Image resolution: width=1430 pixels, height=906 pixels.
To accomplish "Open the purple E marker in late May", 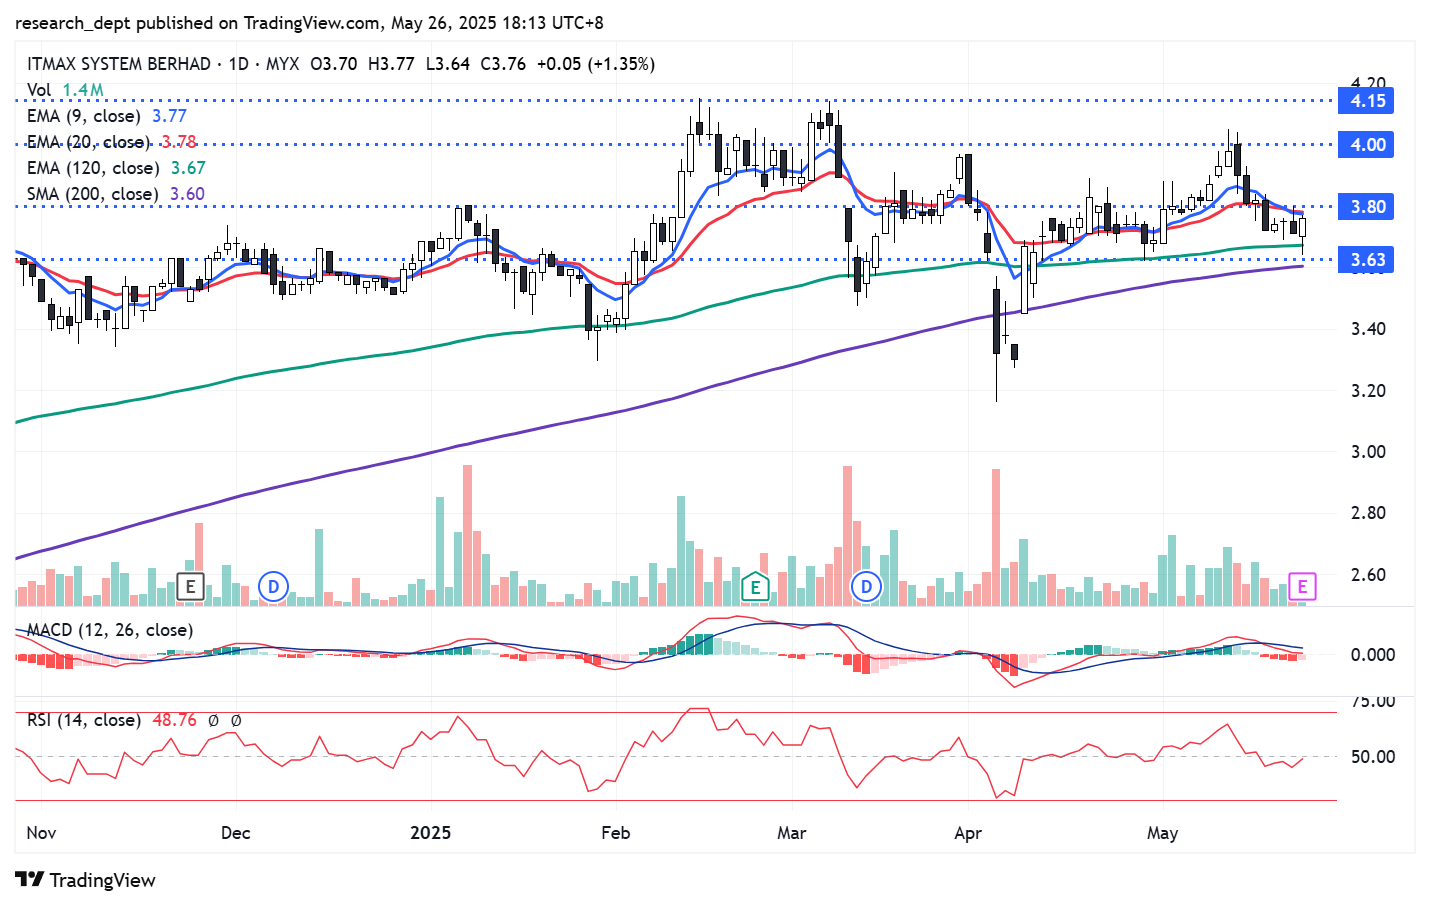I will pos(1302,587).
